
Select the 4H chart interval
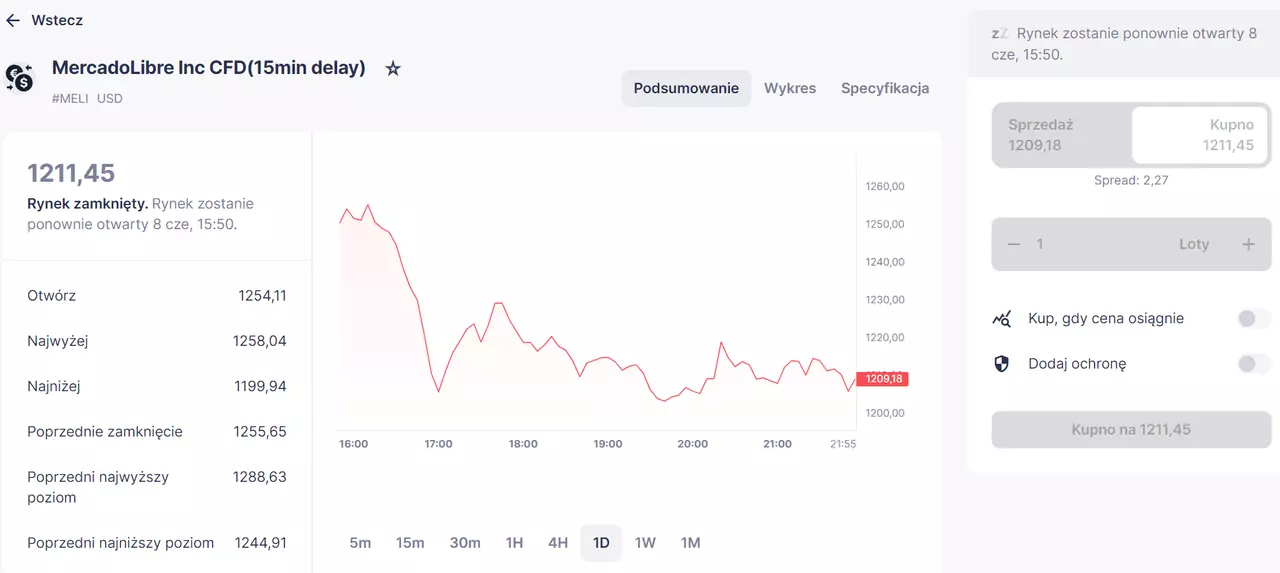pyautogui.click(x=558, y=543)
